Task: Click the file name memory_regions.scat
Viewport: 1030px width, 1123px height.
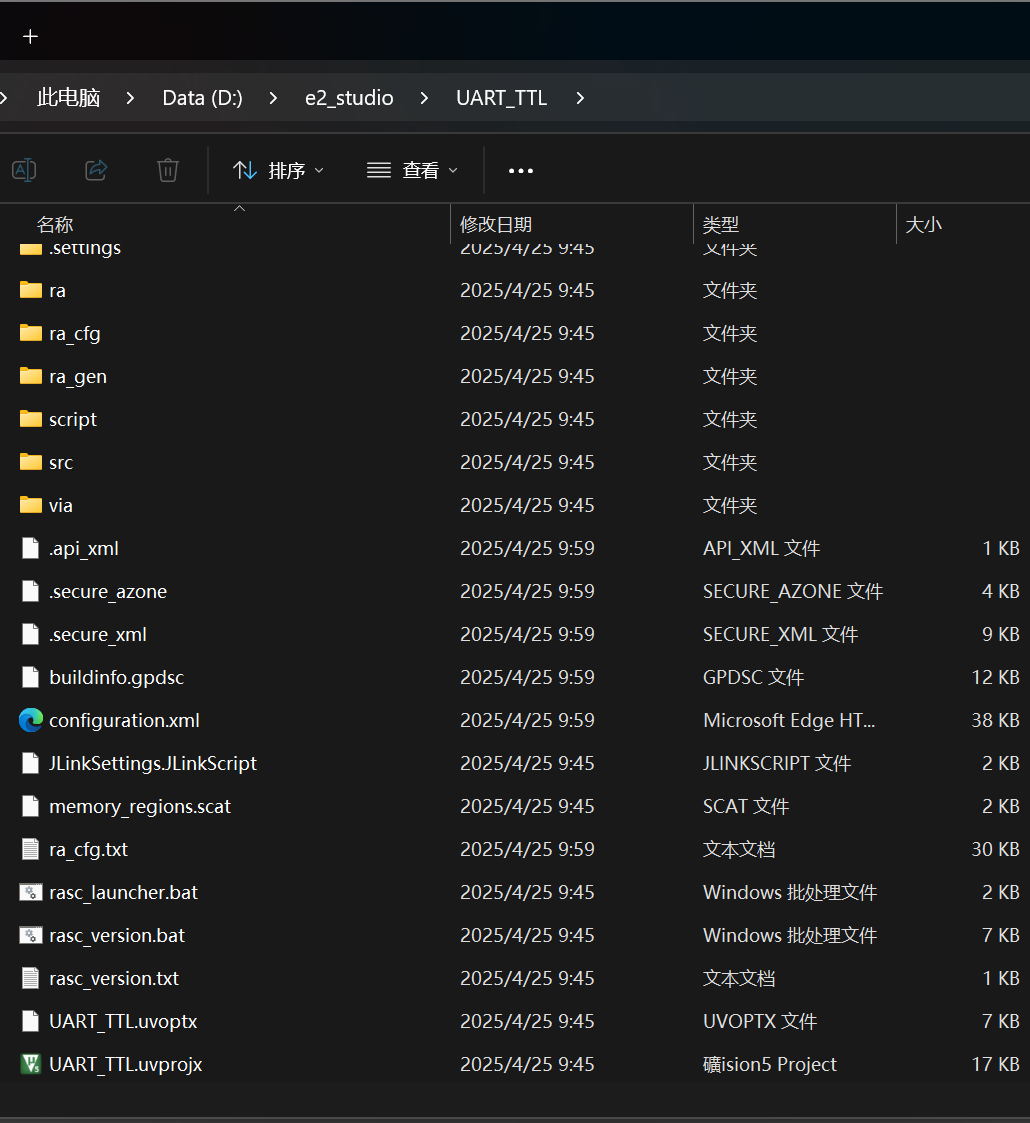Action: 140,806
